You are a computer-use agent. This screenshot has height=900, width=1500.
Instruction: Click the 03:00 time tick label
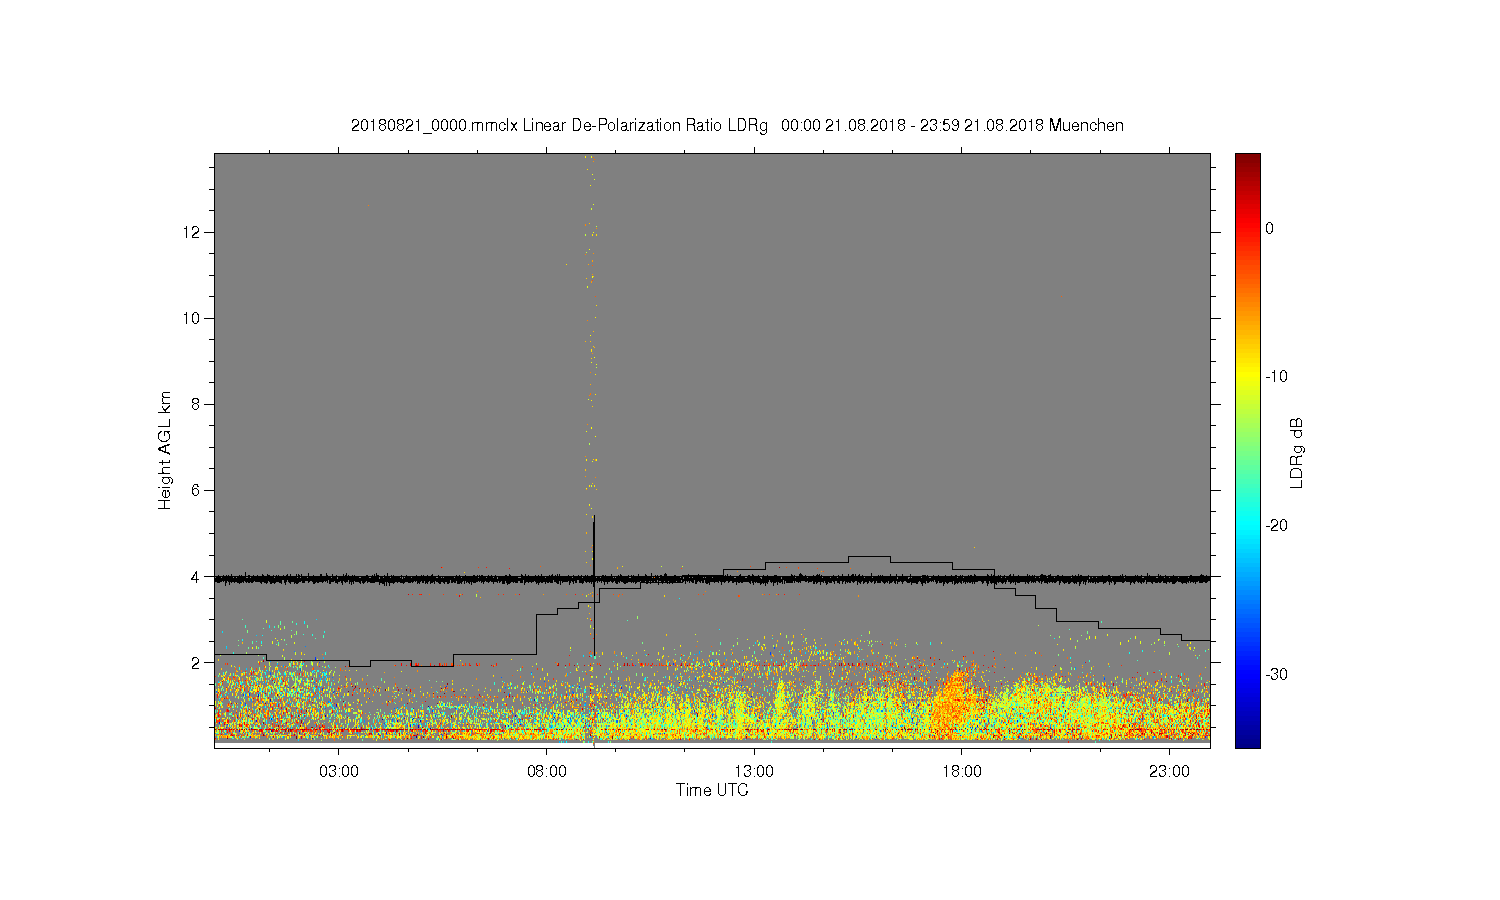339,772
